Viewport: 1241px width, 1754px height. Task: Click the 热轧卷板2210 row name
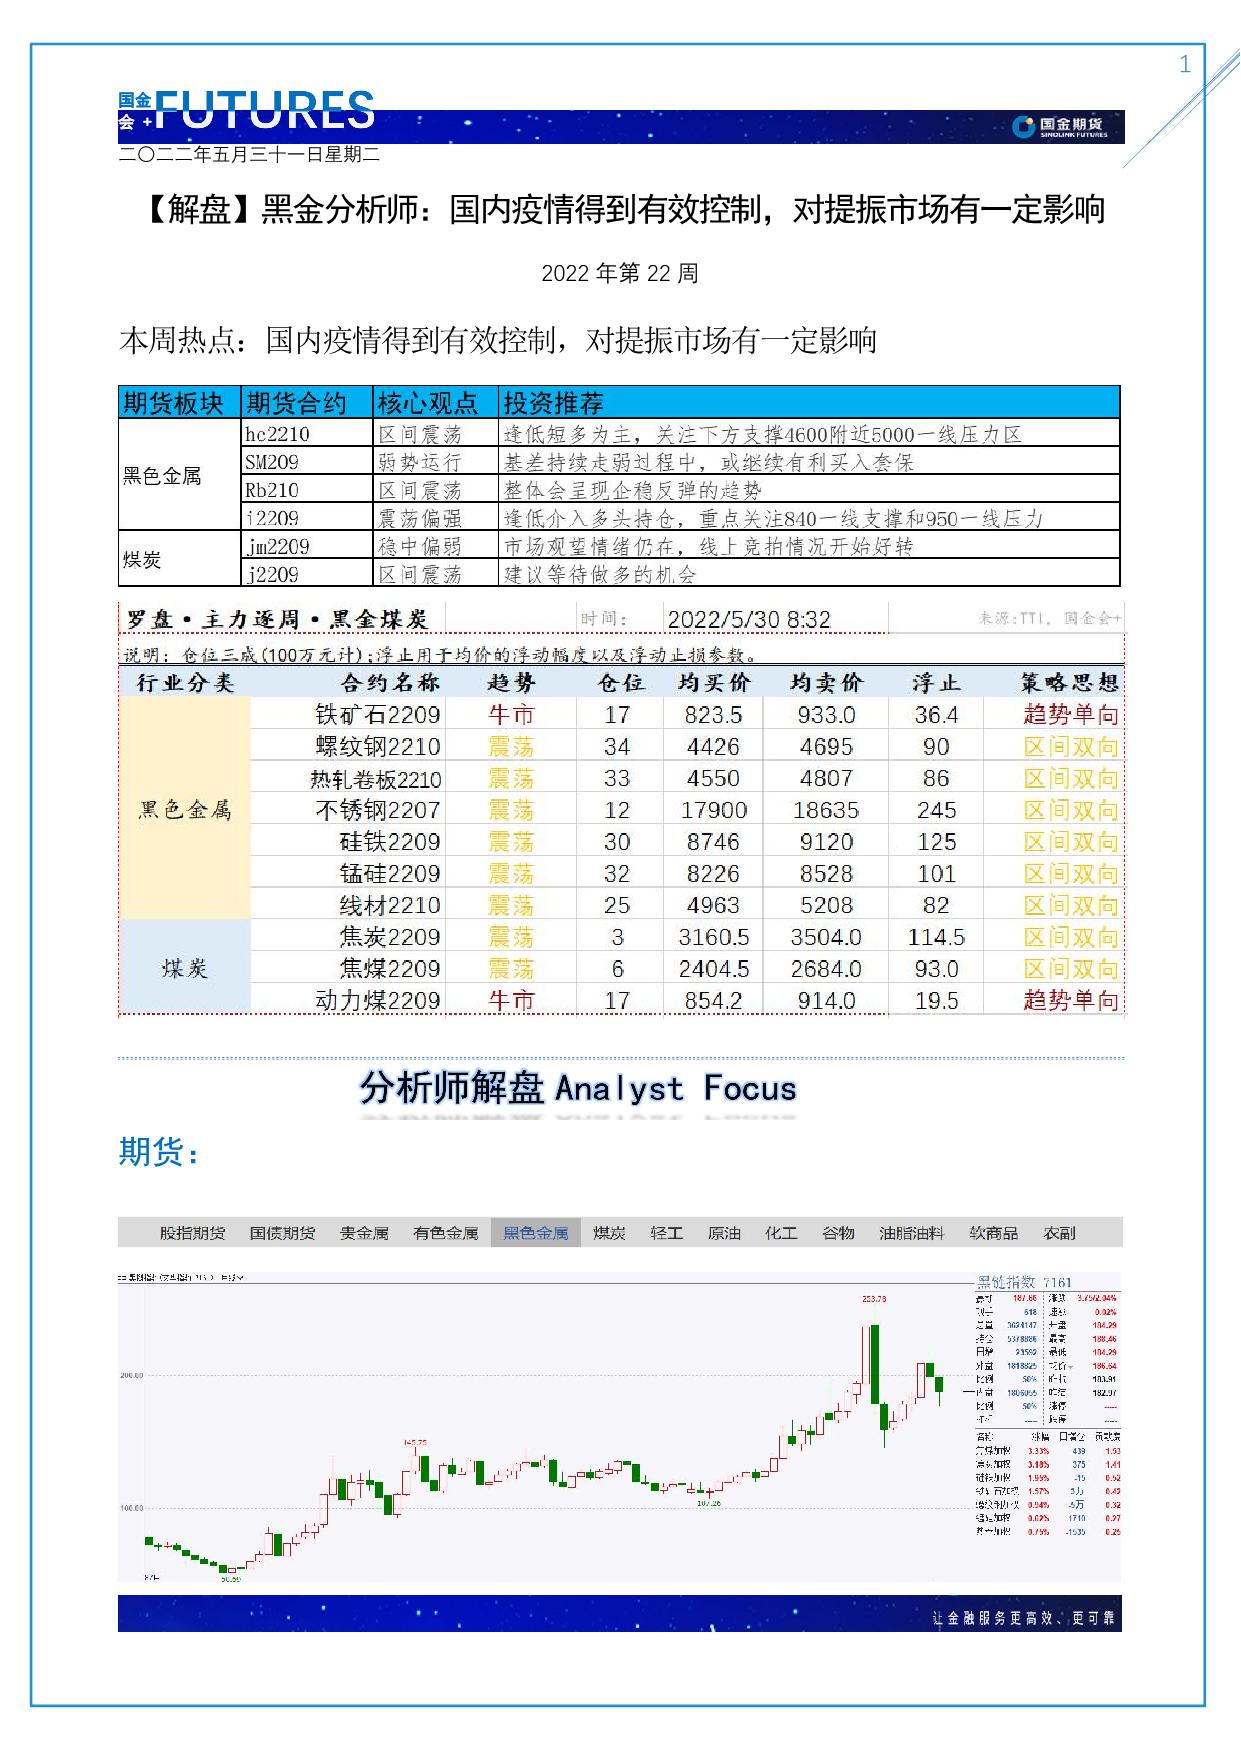[x=375, y=779]
